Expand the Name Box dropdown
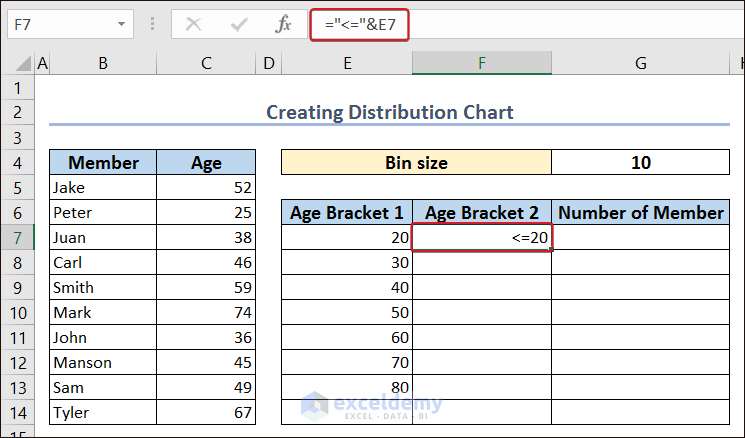745x438 pixels. (121, 25)
